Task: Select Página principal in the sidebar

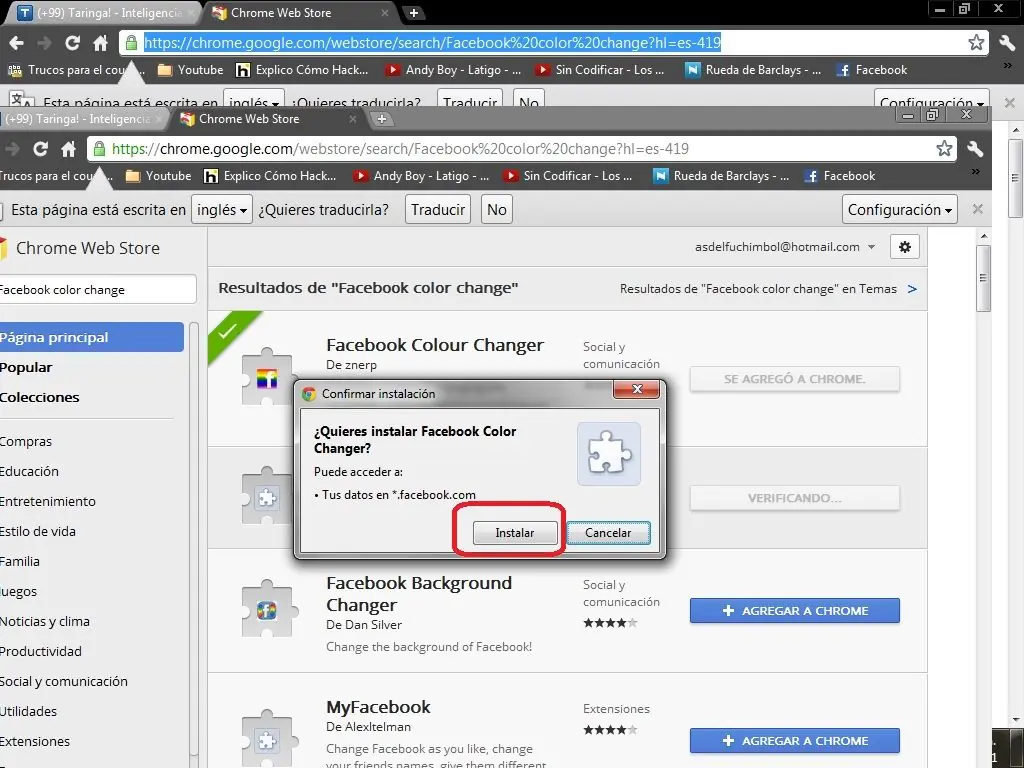Action: click(91, 337)
